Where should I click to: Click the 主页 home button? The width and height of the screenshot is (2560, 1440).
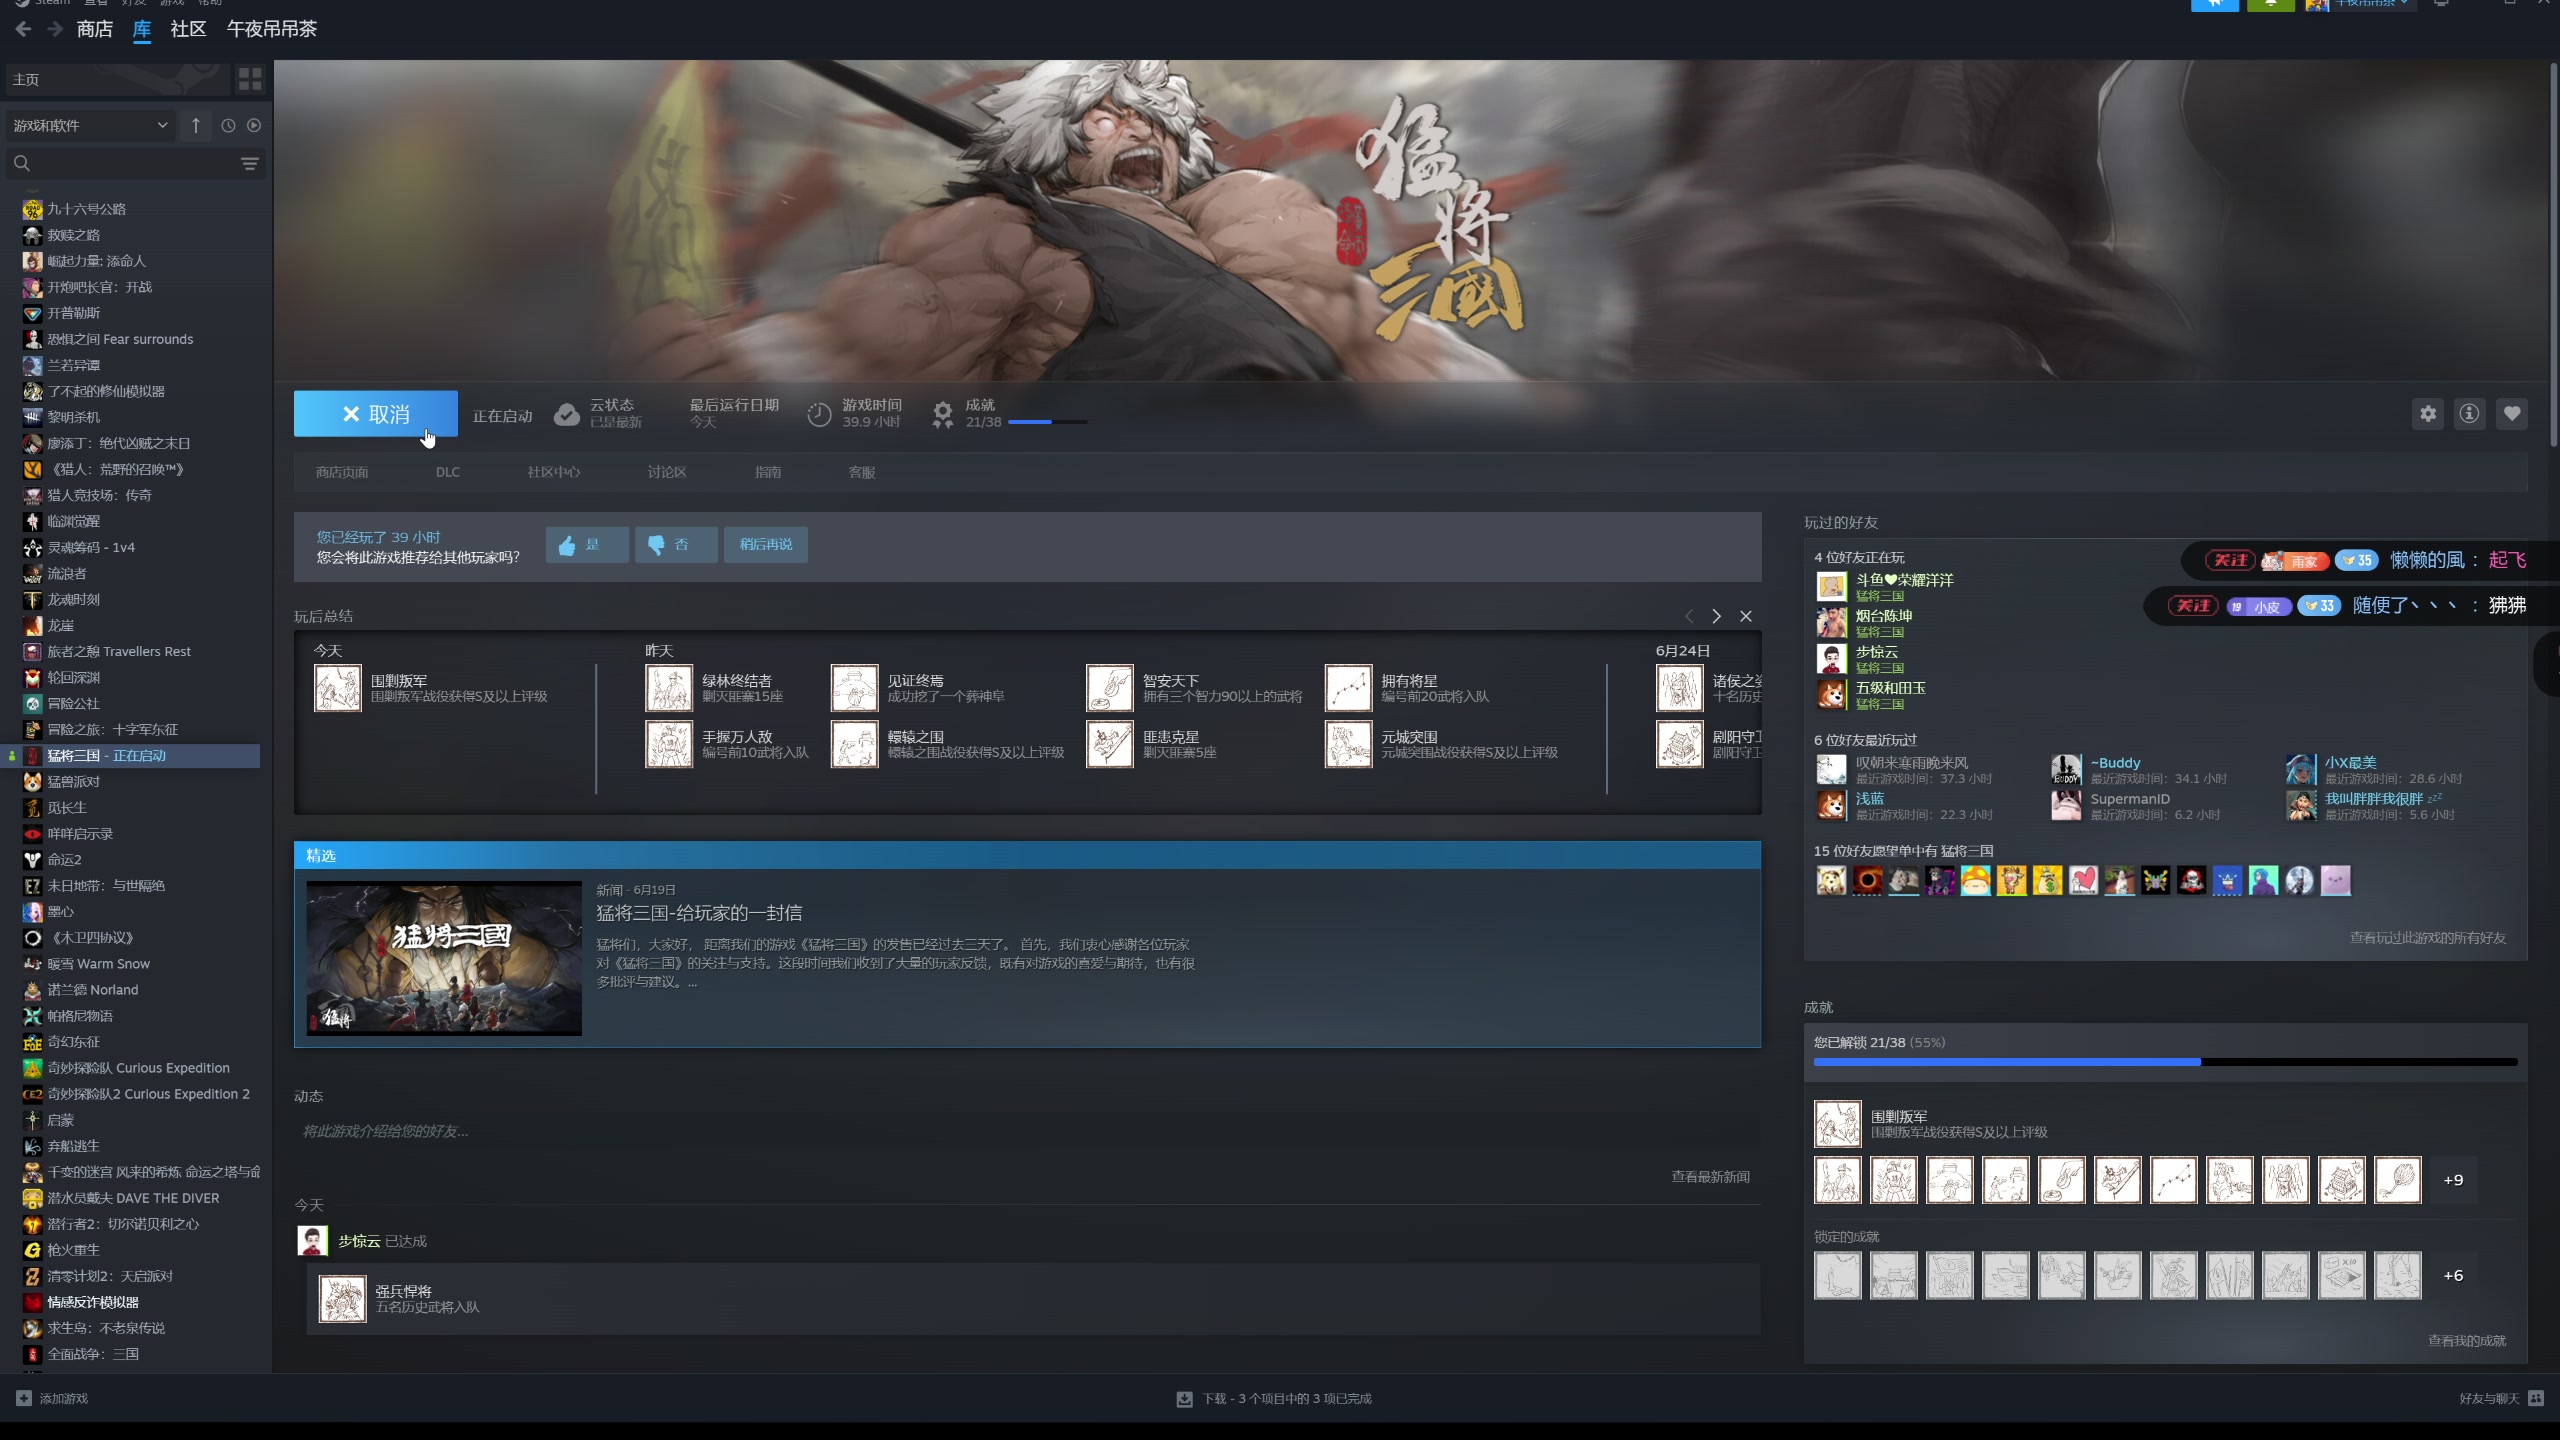116,79
